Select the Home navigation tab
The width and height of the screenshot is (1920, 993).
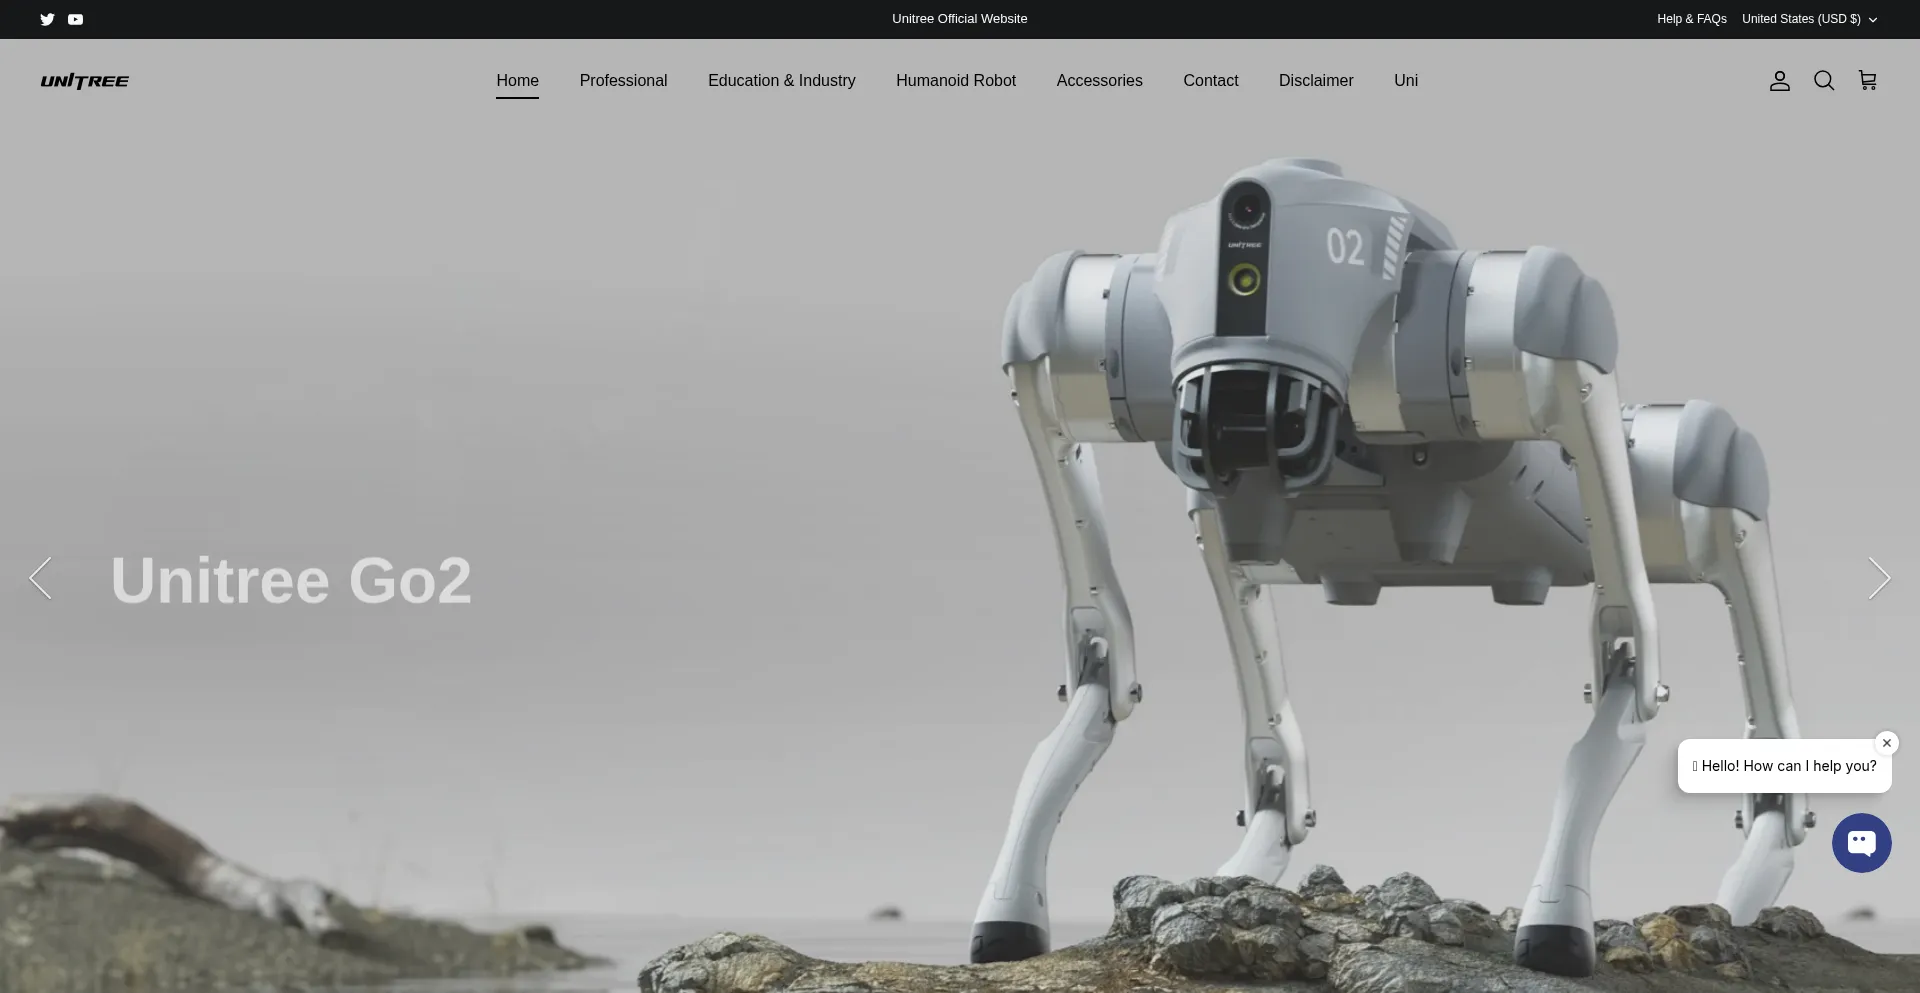pyautogui.click(x=517, y=81)
